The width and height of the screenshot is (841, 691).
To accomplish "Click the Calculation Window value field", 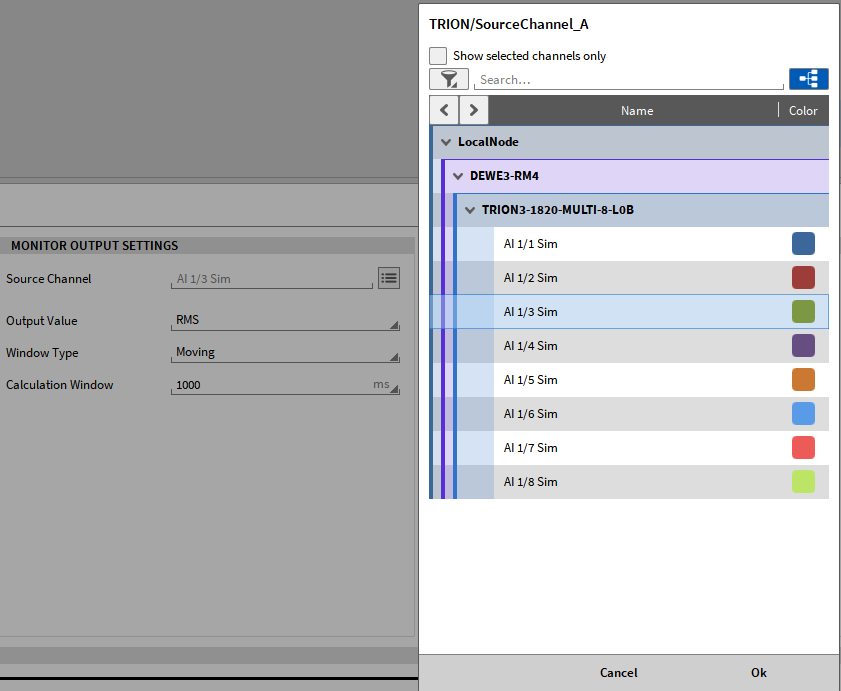I will click(270, 385).
